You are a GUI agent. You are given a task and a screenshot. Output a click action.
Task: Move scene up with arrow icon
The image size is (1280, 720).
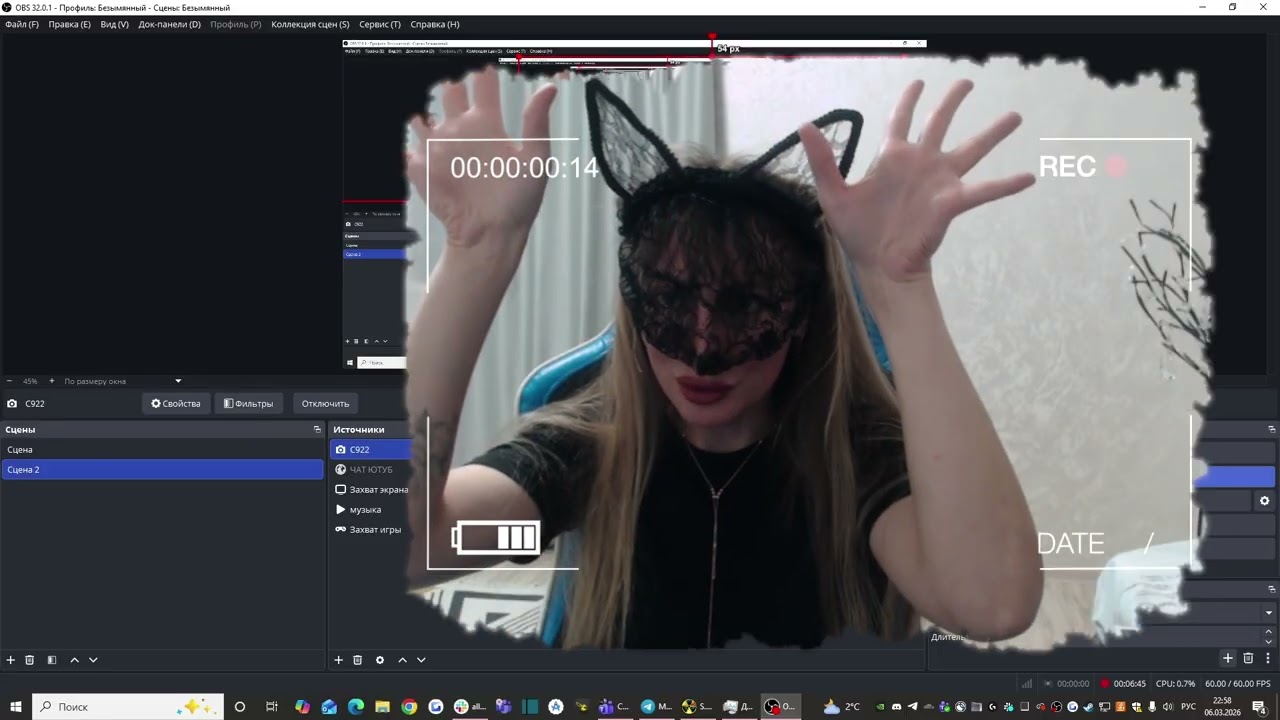(x=74, y=660)
